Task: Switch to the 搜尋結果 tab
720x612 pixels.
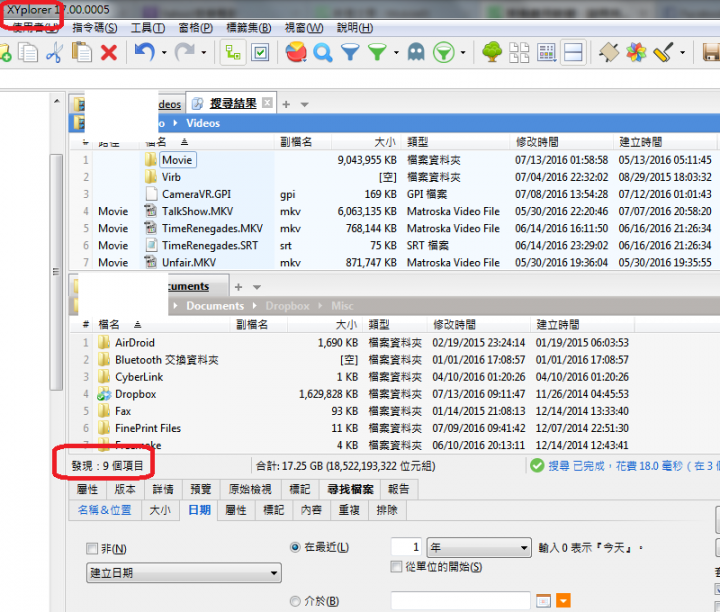Action: (233, 104)
